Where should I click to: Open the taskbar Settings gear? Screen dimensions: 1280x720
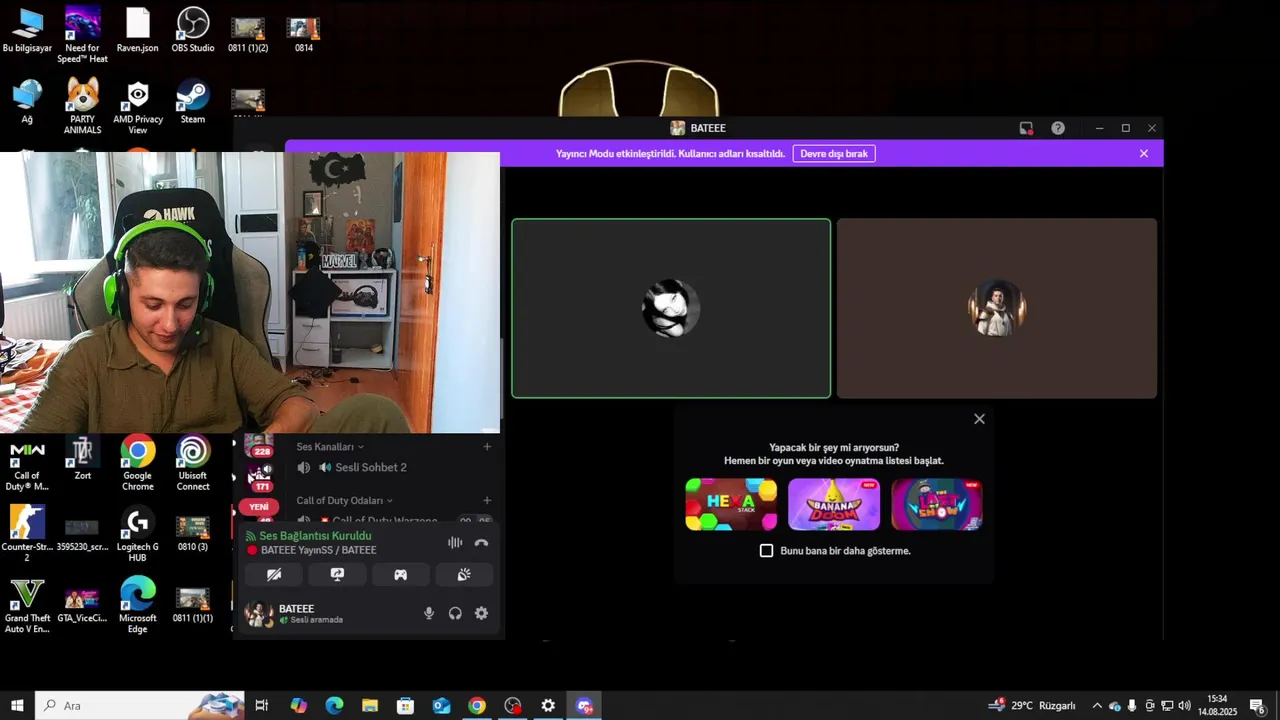pyautogui.click(x=548, y=705)
